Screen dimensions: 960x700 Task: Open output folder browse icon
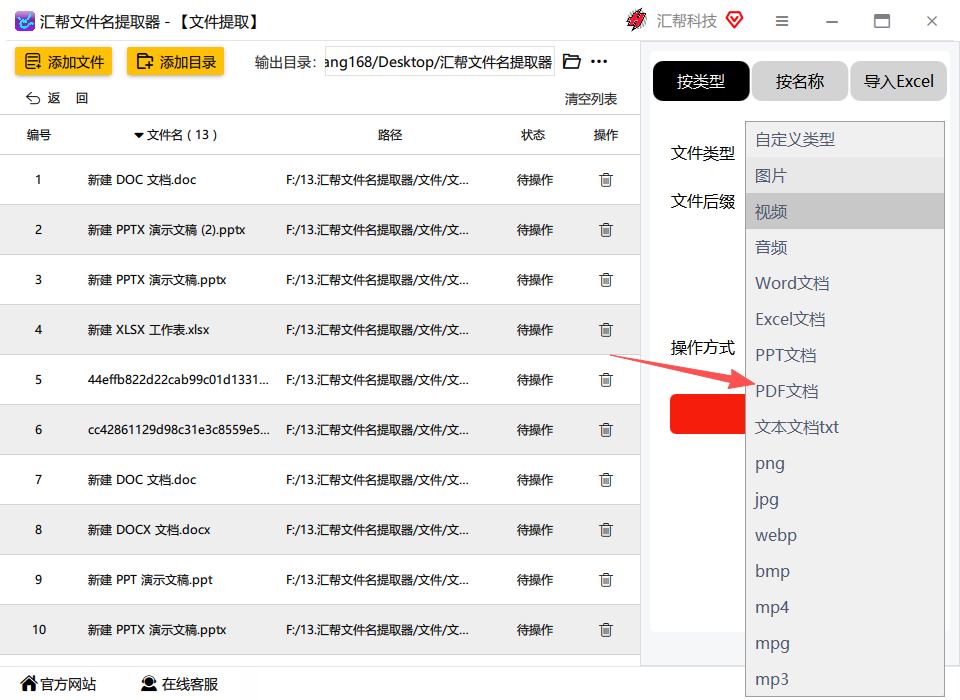coord(571,61)
